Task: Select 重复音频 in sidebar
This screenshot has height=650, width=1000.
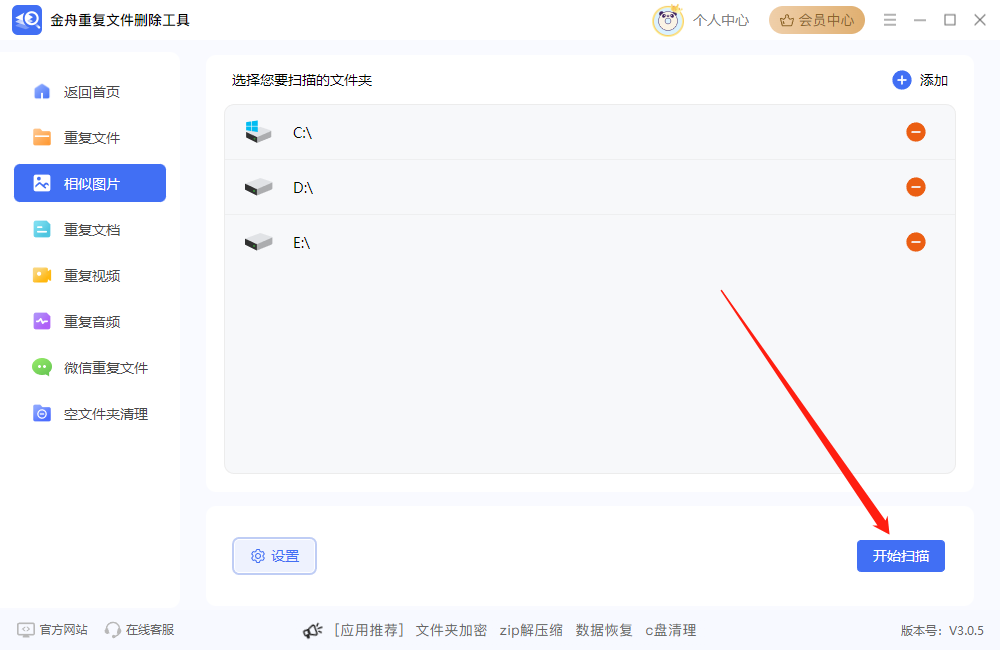Action: [90, 321]
